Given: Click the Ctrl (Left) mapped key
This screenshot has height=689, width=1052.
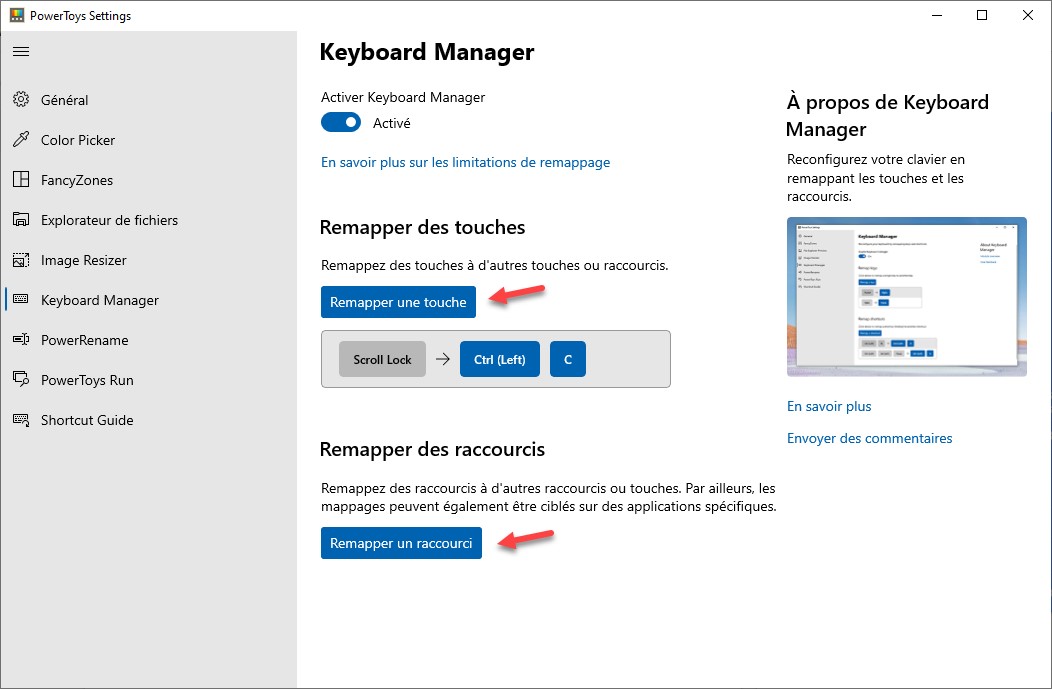Looking at the screenshot, I should 499,359.
